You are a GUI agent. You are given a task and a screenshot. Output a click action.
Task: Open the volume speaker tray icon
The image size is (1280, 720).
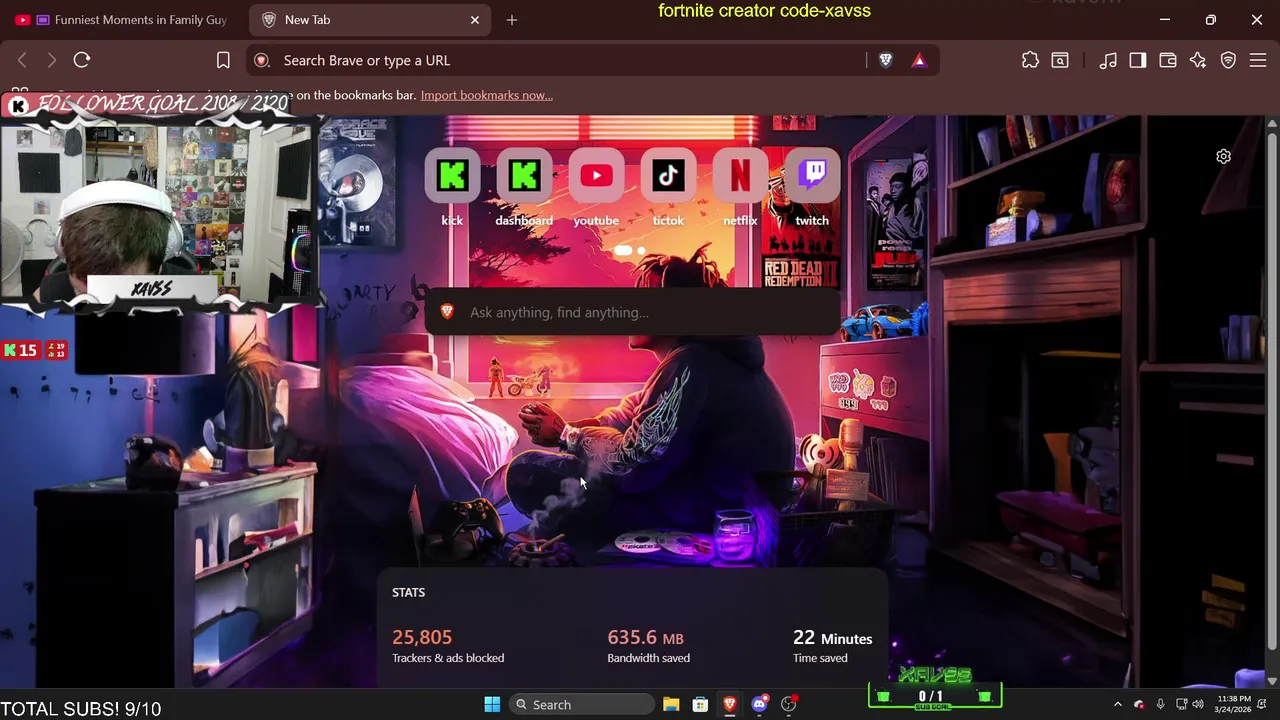click(1198, 705)
